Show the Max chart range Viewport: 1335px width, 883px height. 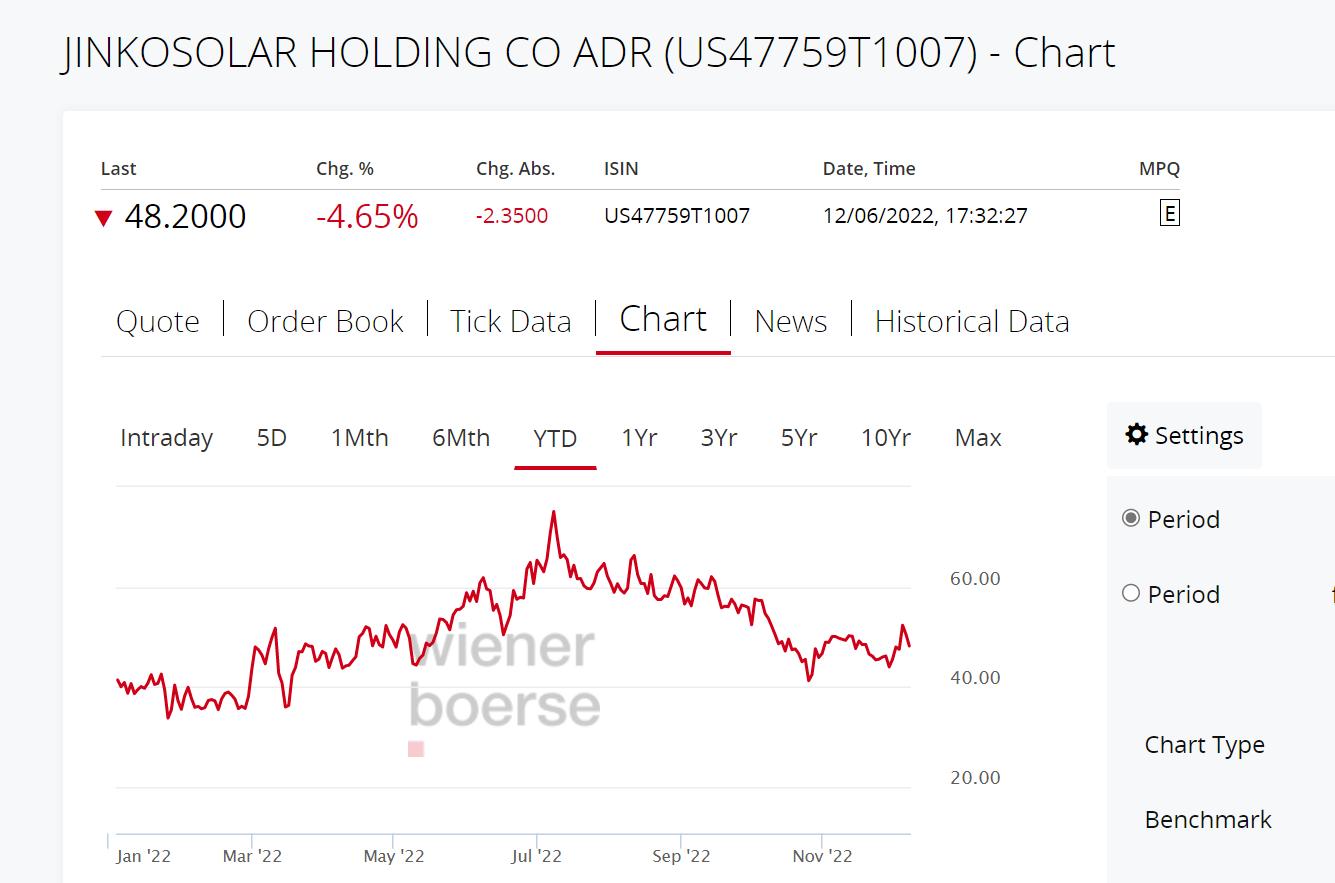click(x=978, y=438)
